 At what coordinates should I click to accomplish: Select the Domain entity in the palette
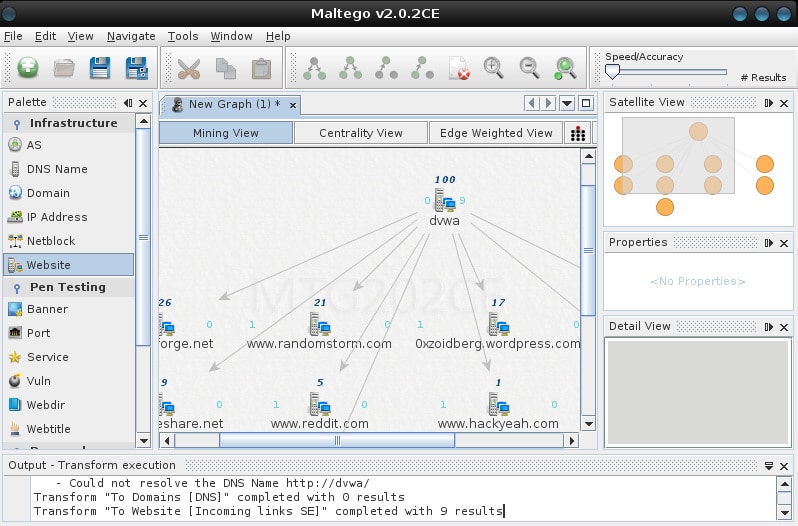[69, 193]
